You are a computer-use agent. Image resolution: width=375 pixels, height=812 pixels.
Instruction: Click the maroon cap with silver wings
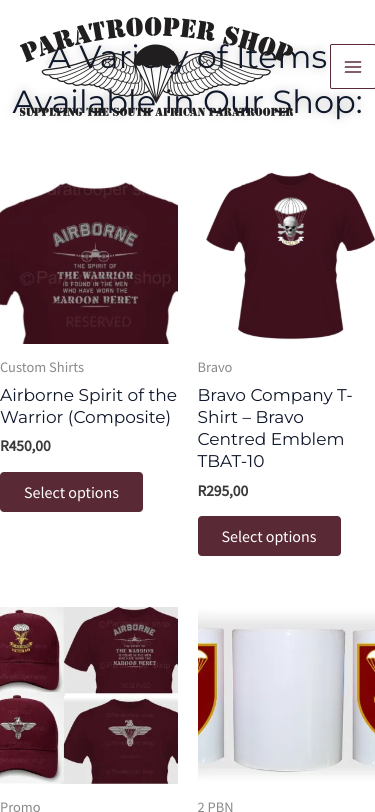(x=30, y=740)
